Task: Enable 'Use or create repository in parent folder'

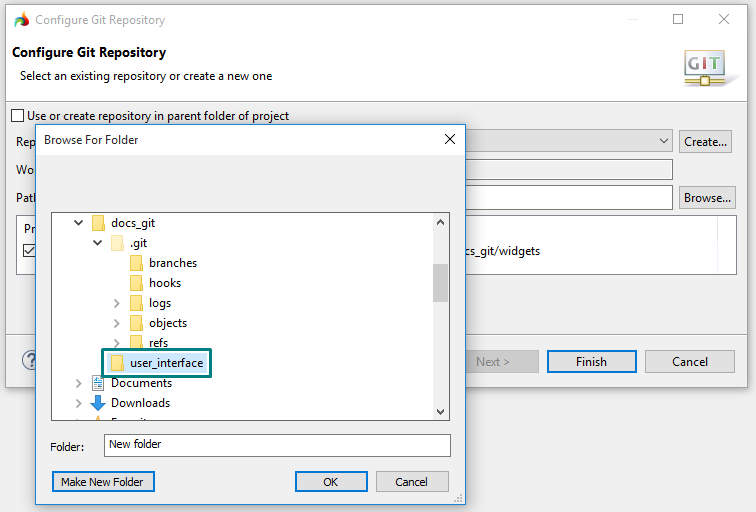Action: coord(18,116)
